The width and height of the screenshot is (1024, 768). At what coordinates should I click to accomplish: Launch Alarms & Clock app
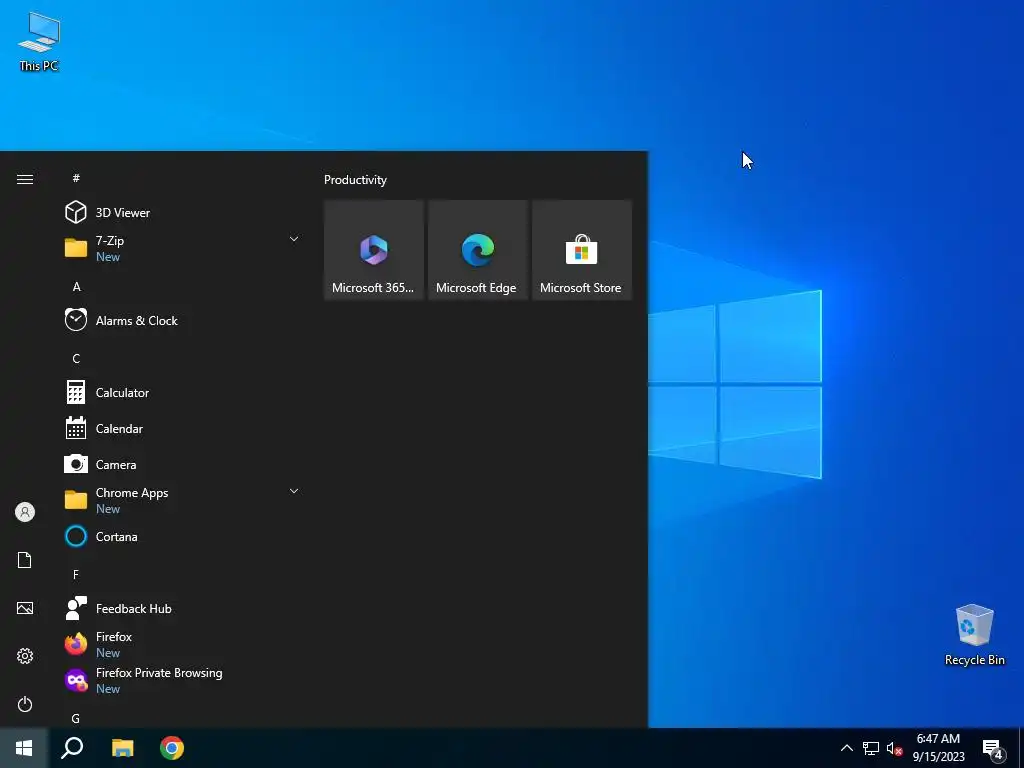point(183,320)
